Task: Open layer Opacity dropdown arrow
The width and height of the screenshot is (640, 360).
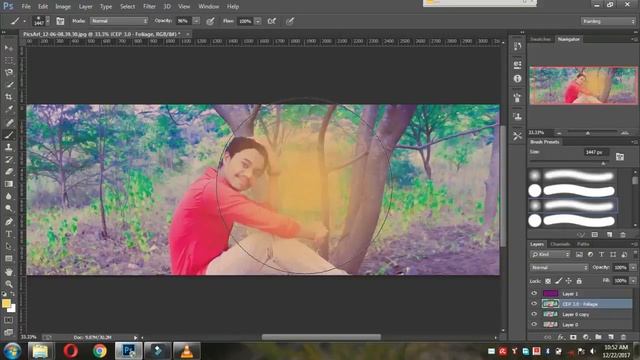Action: pos(633,267)
